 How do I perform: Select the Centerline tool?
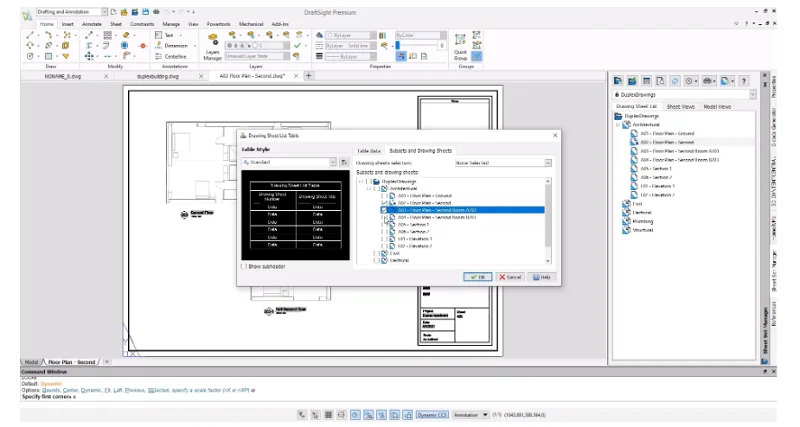(x=171, y=56)
